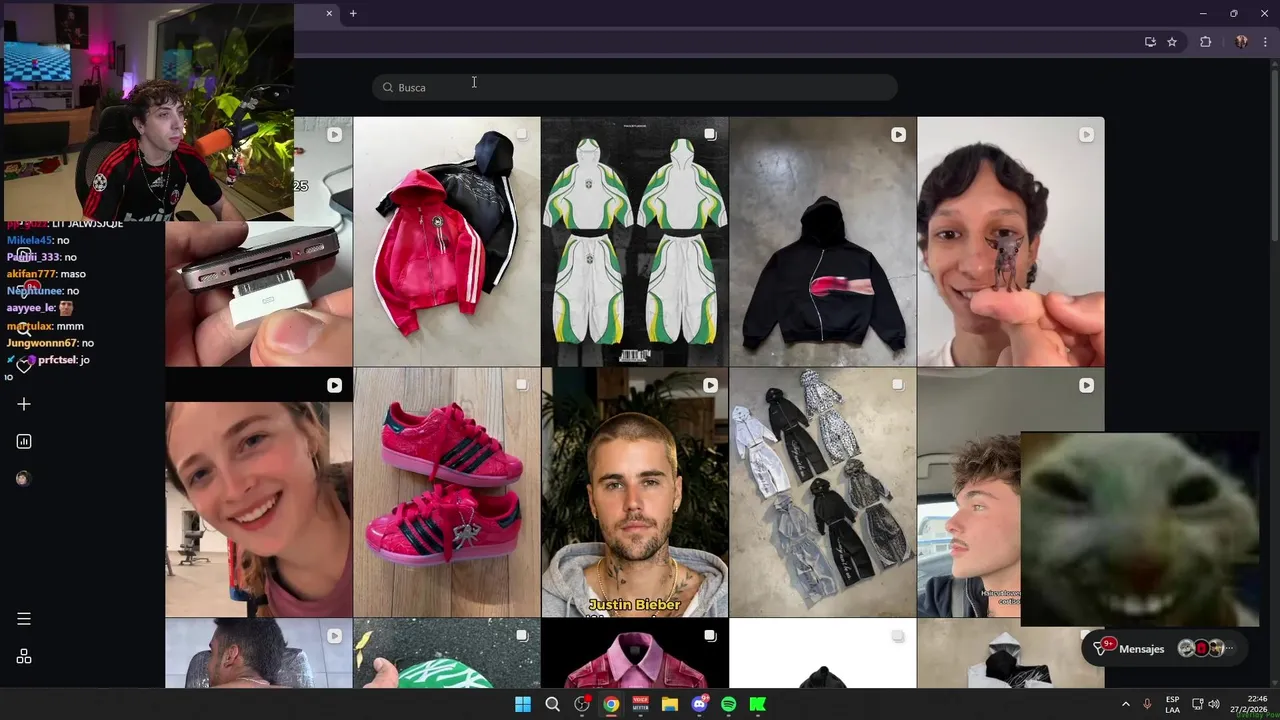
Task: Open green and white tracksuit design post
Action: [x=635, y=241]
